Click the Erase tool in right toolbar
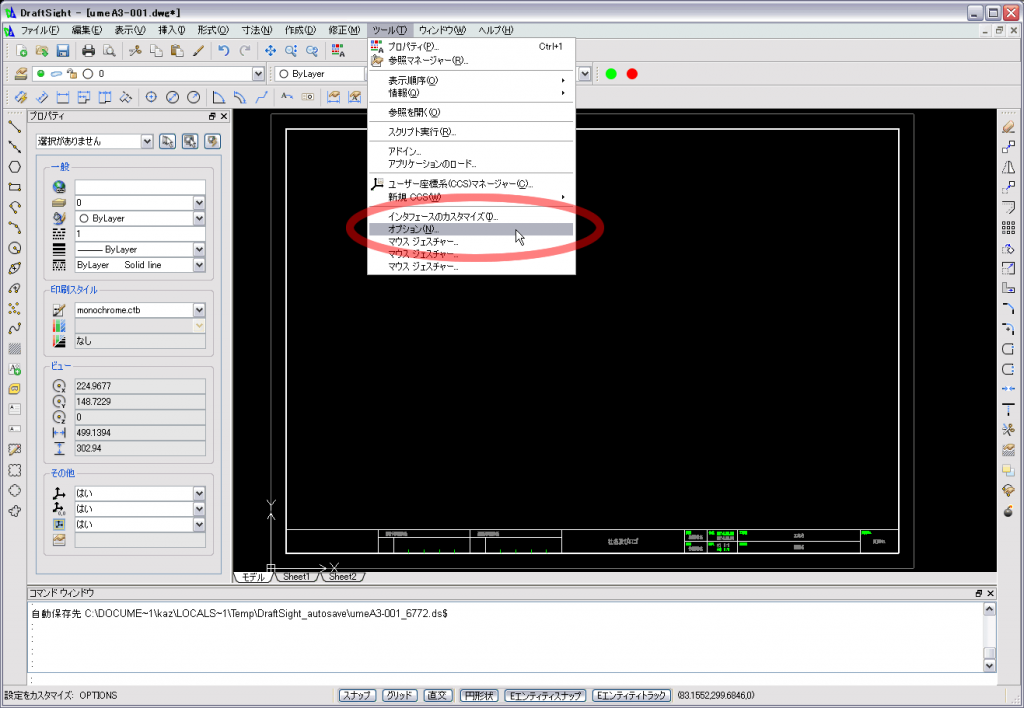1024x708 pixels. tap(1008, 127)
